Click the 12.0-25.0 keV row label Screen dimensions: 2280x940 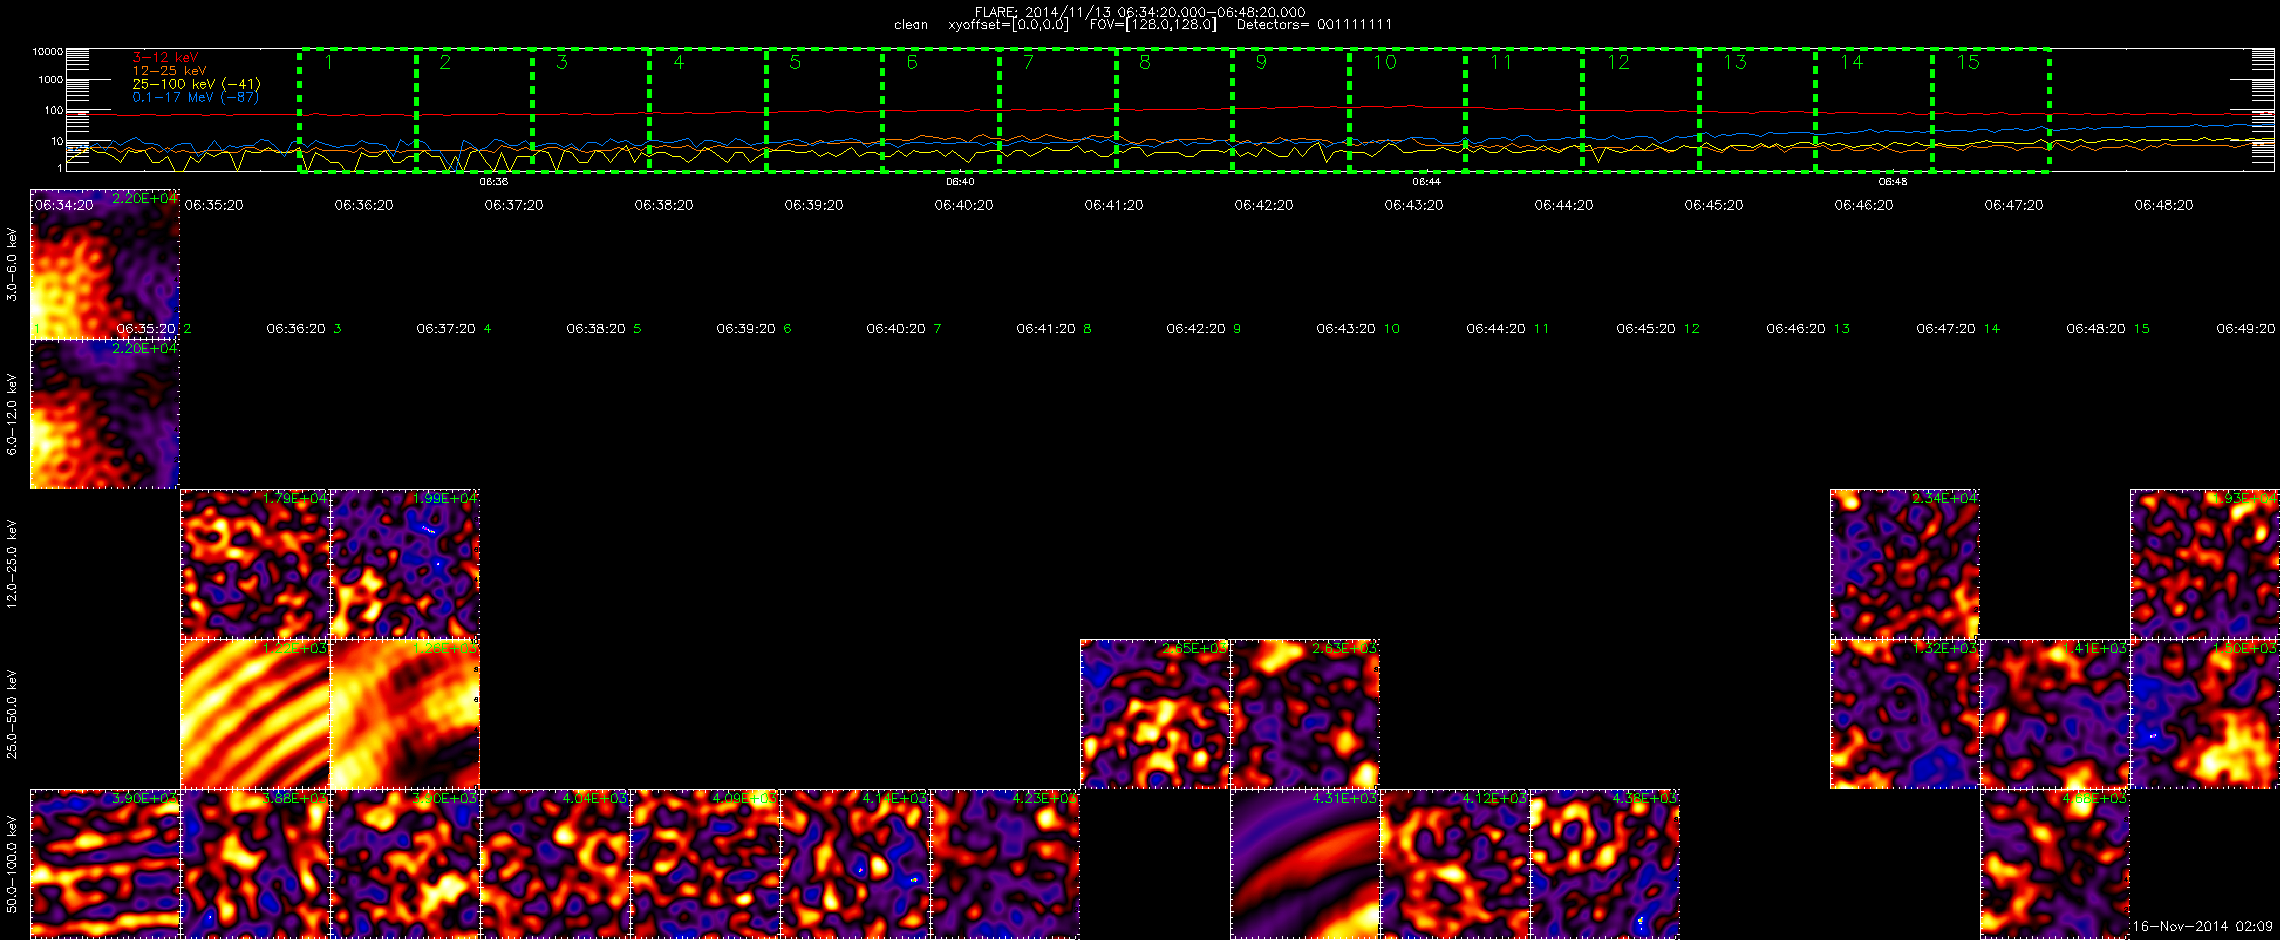[x=12, y=564]
